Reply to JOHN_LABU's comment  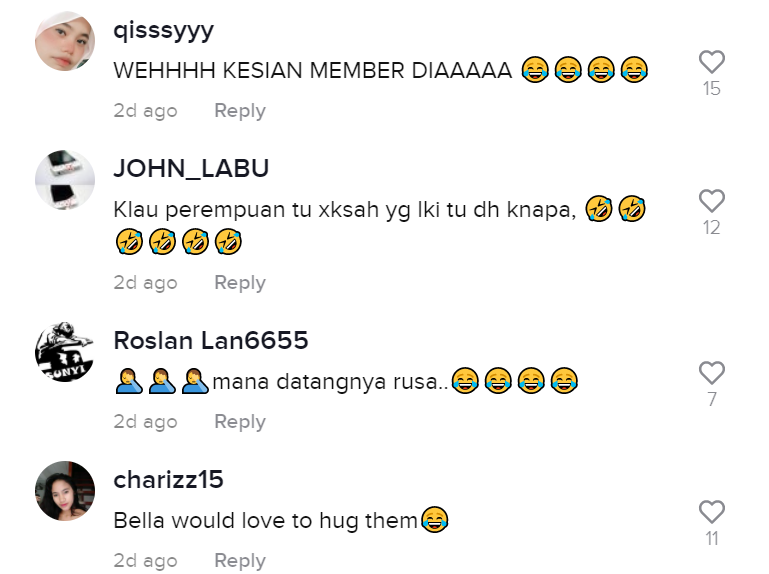point(240,283)
